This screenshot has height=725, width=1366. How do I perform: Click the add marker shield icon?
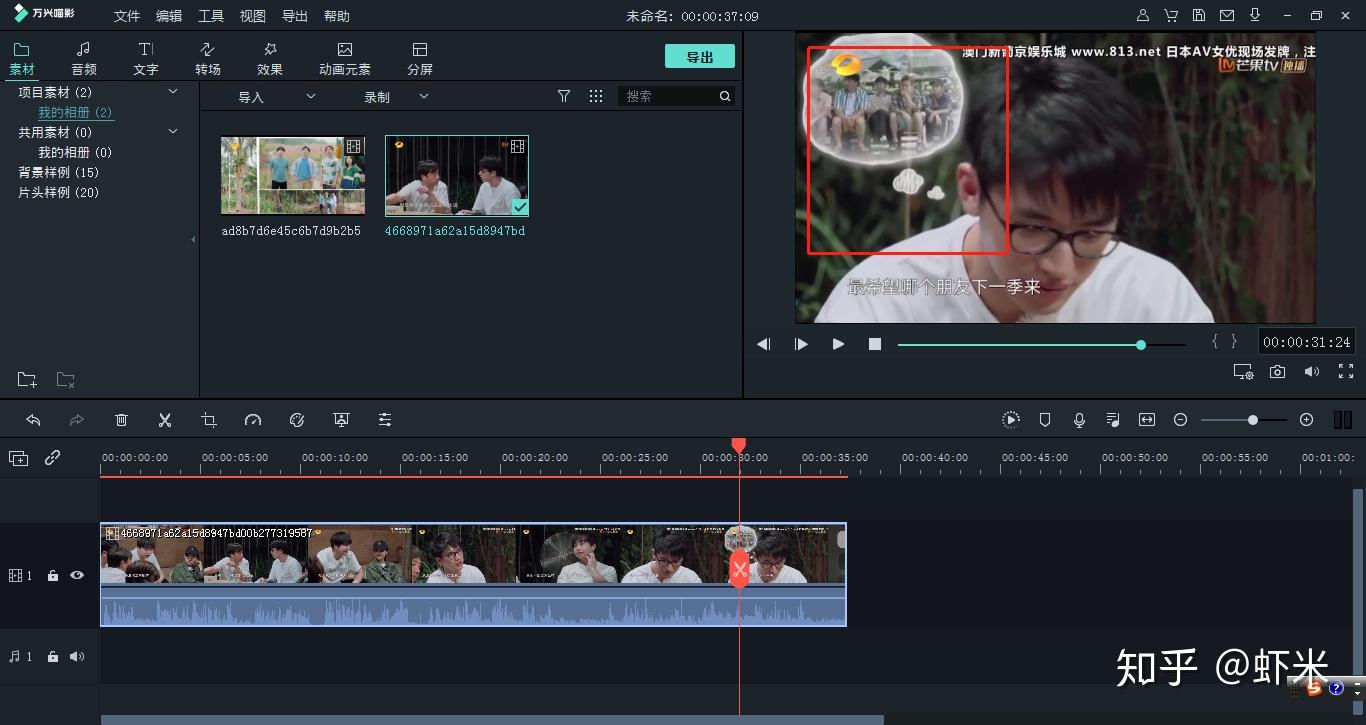[x=1045, y=420]
